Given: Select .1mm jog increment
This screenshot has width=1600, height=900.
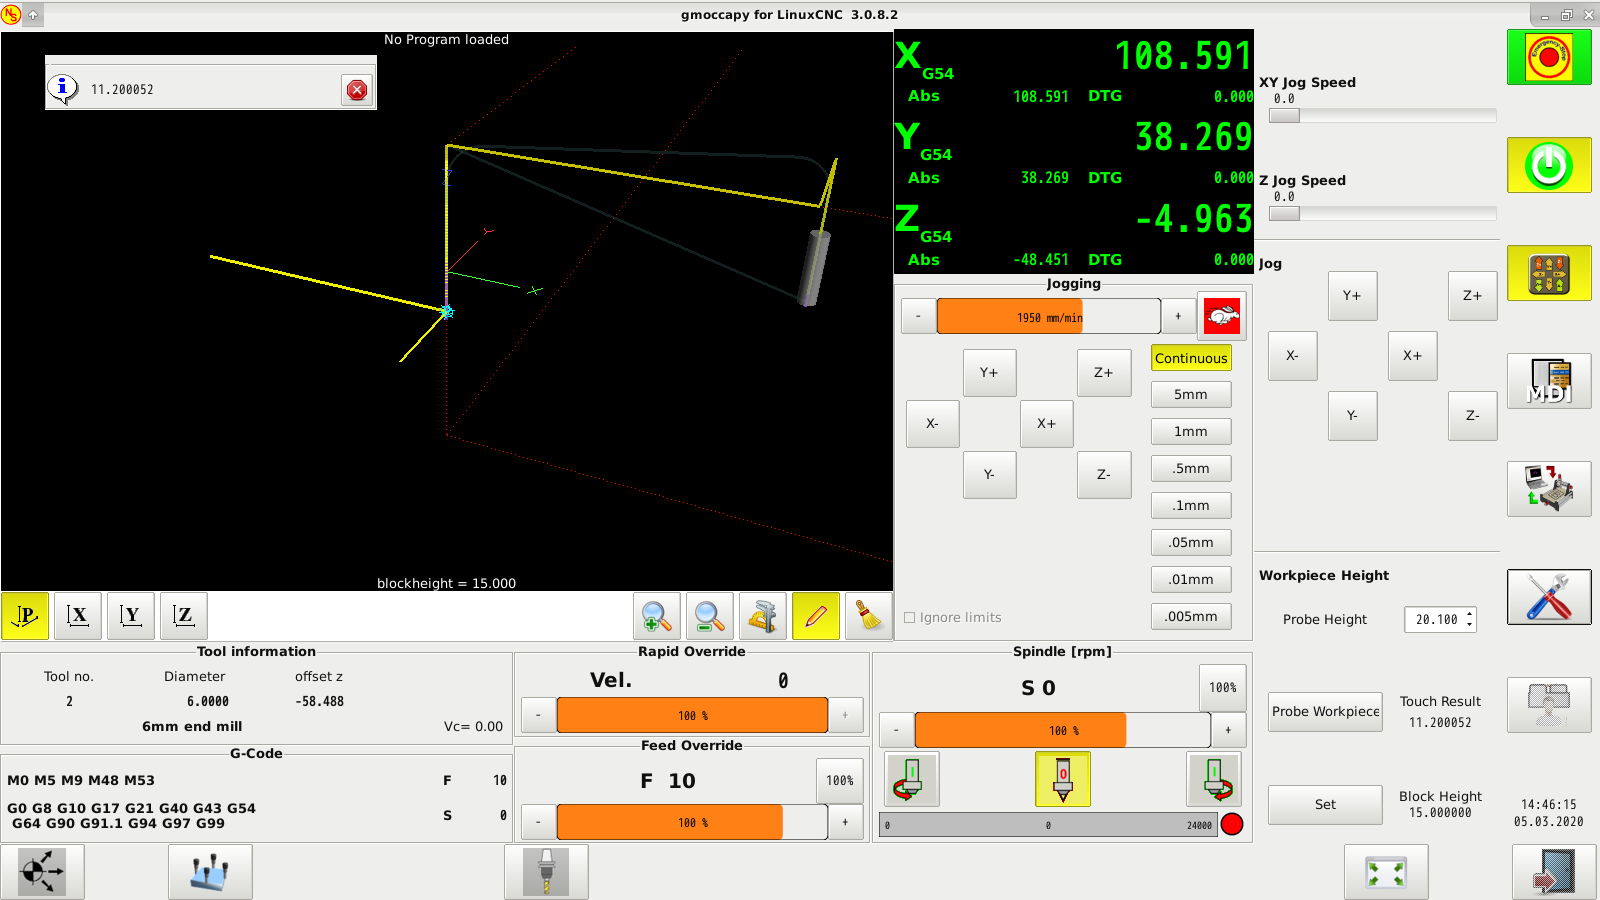Looking at the screenshot, I should pyautogui.click(x=1191, y=506).
